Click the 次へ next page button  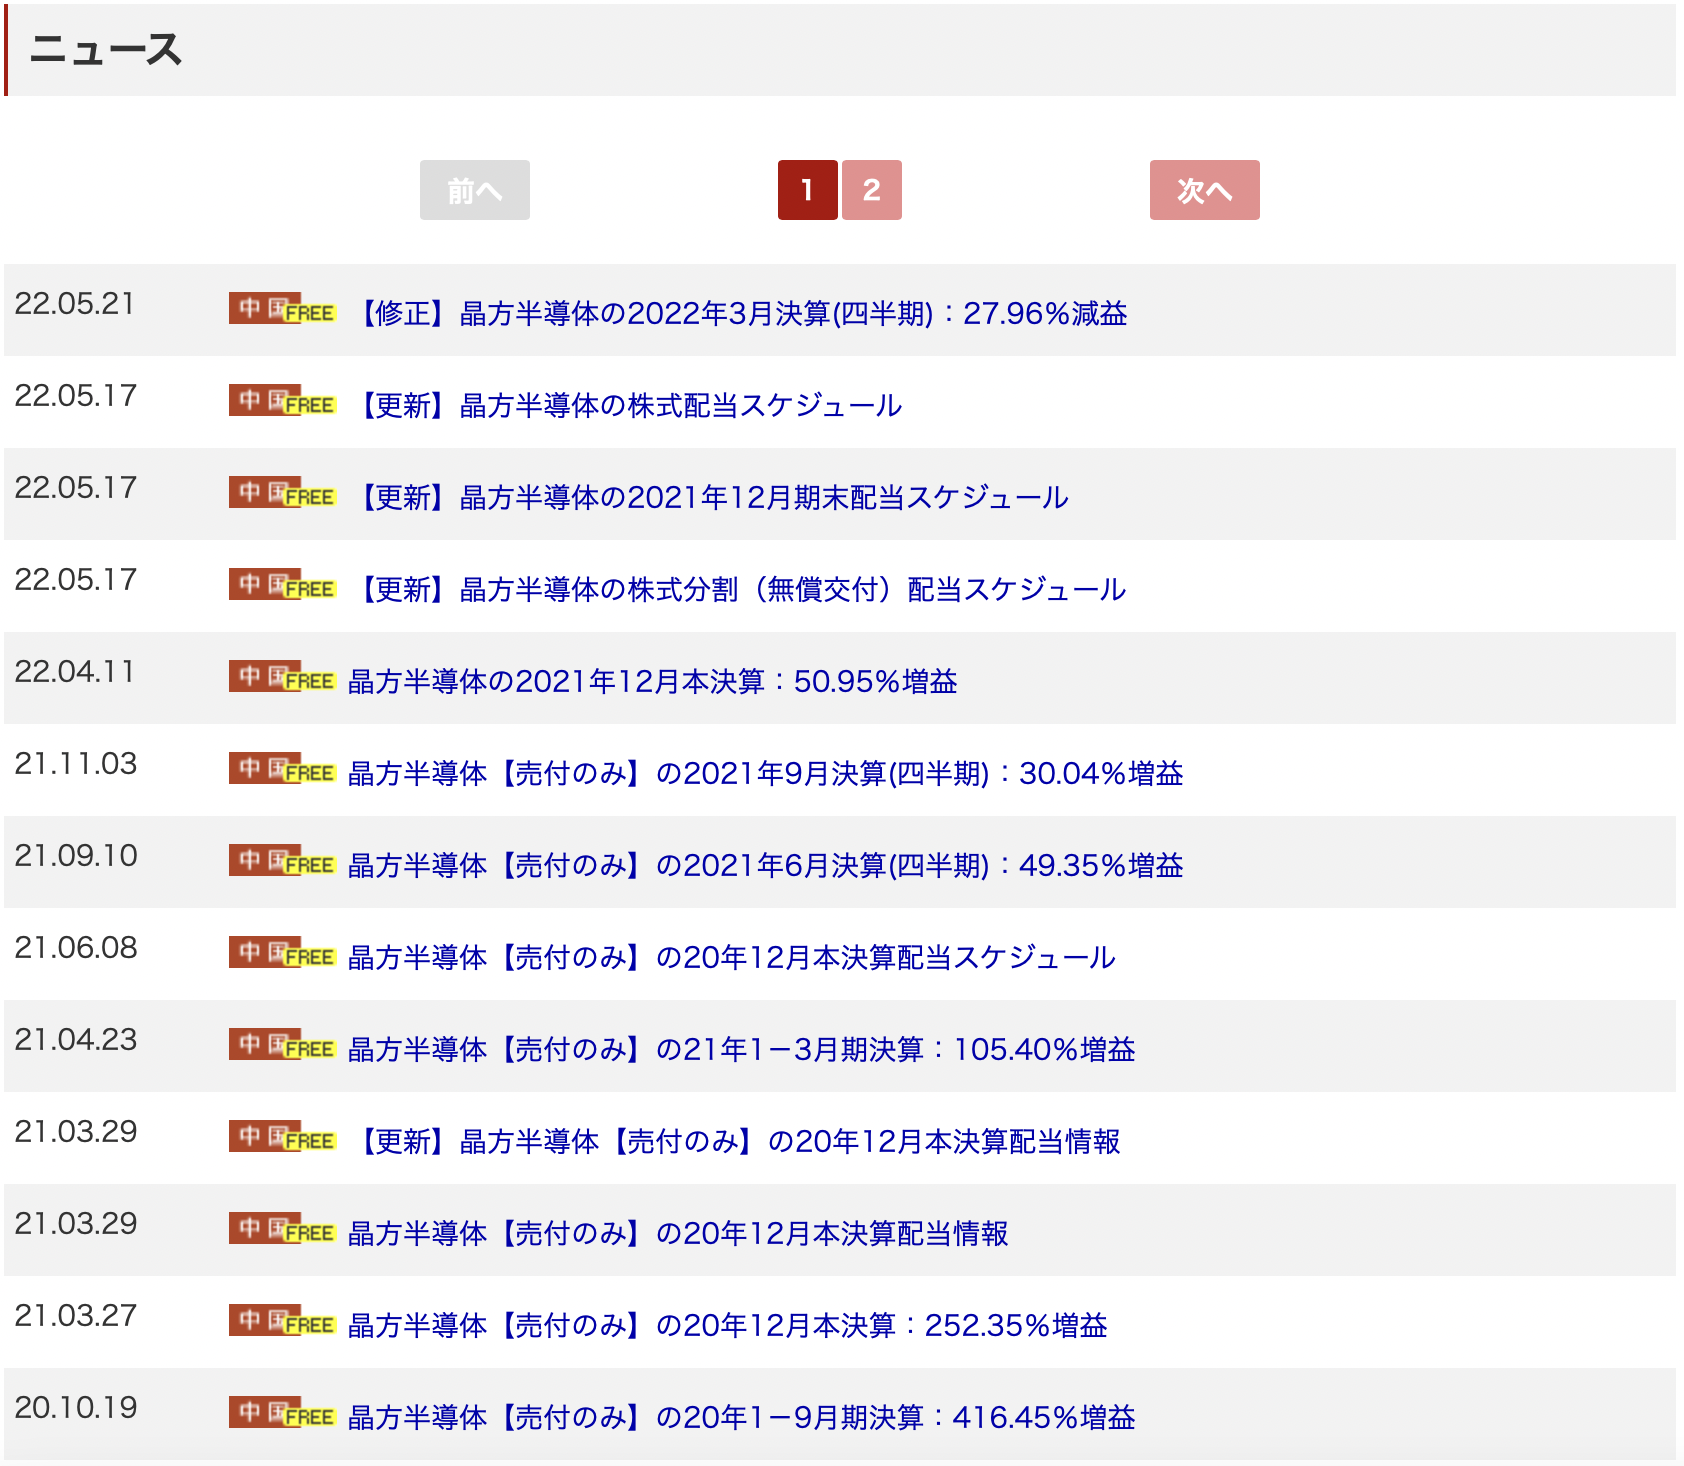point(1204,190)
